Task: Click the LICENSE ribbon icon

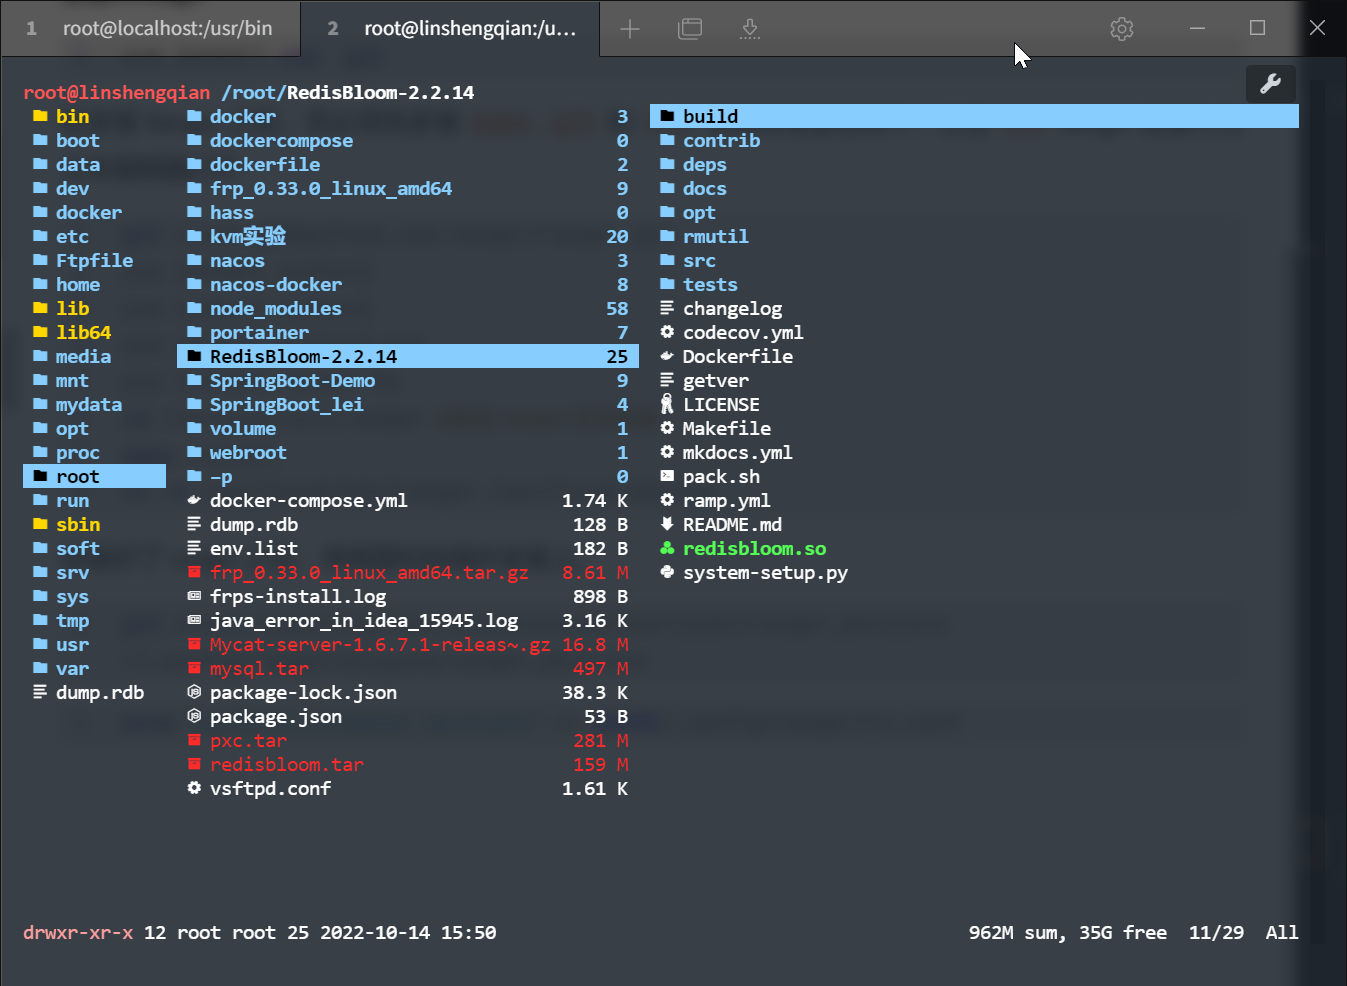Action: (x=667, y=404)
